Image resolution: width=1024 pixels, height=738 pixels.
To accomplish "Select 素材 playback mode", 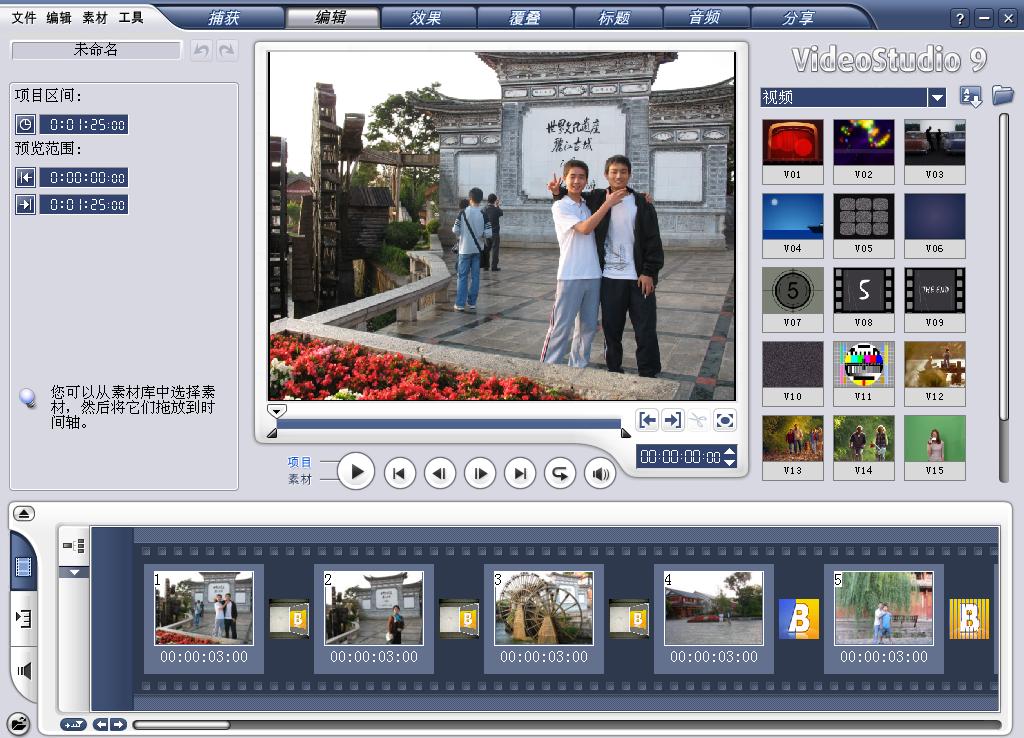I will [x=300, y=479].
